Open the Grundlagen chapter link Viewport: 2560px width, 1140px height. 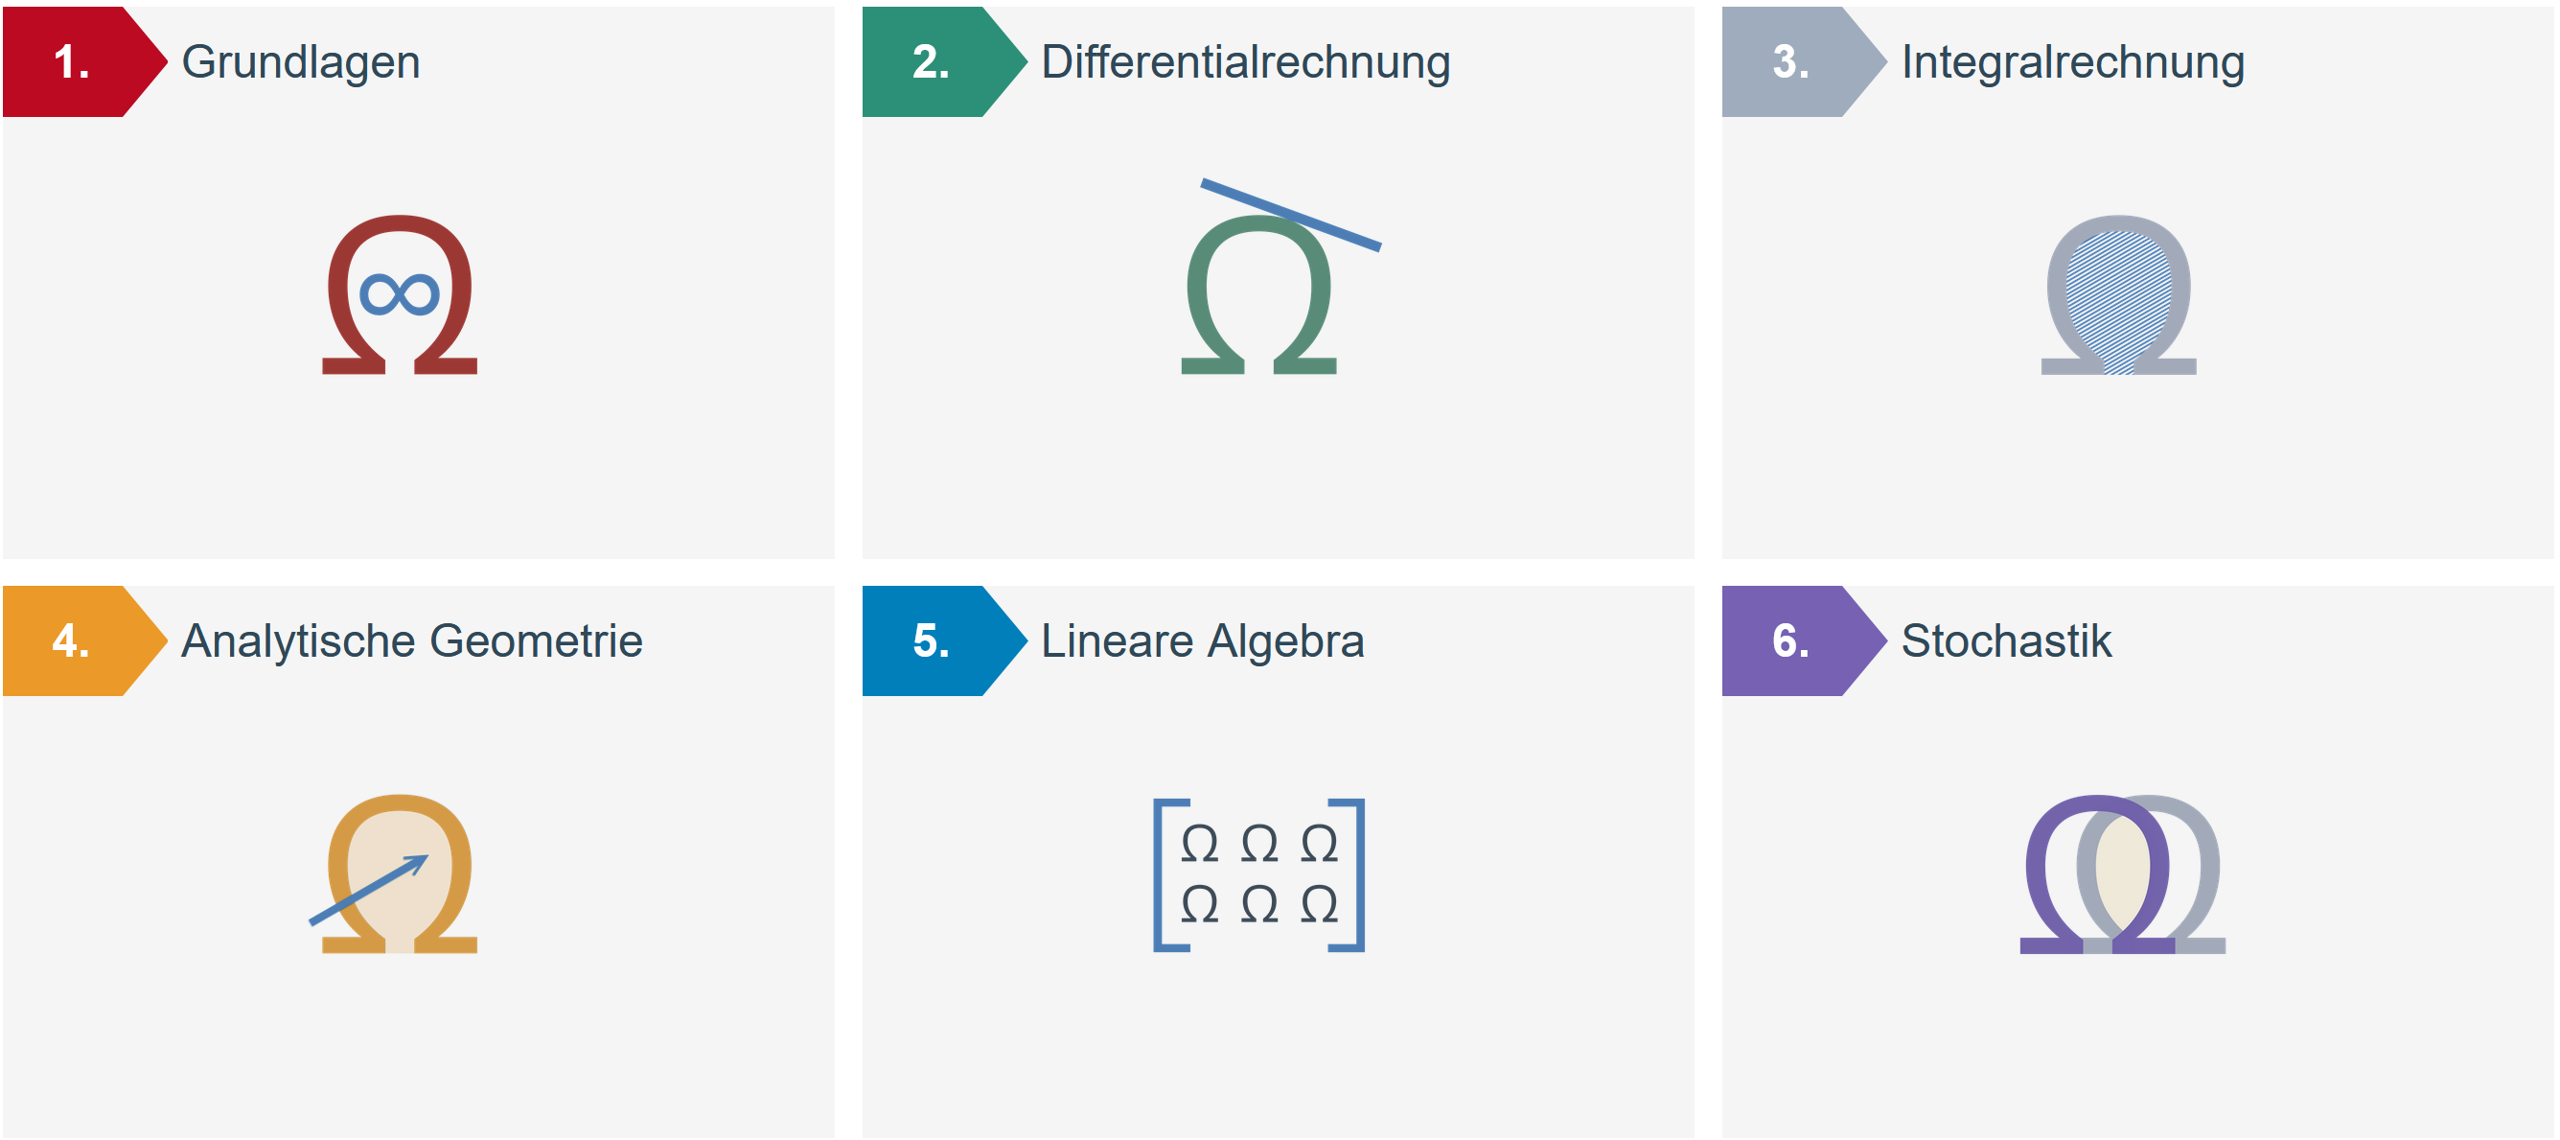(x=300, y=64)
